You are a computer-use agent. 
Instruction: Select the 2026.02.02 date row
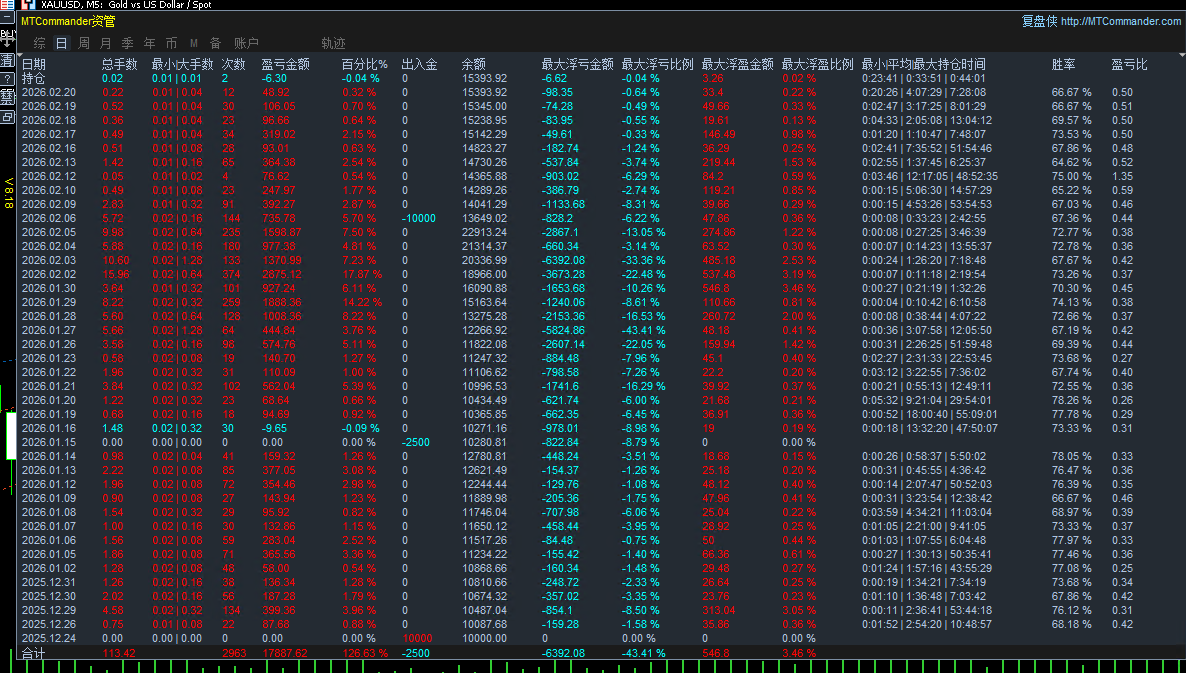601,274
